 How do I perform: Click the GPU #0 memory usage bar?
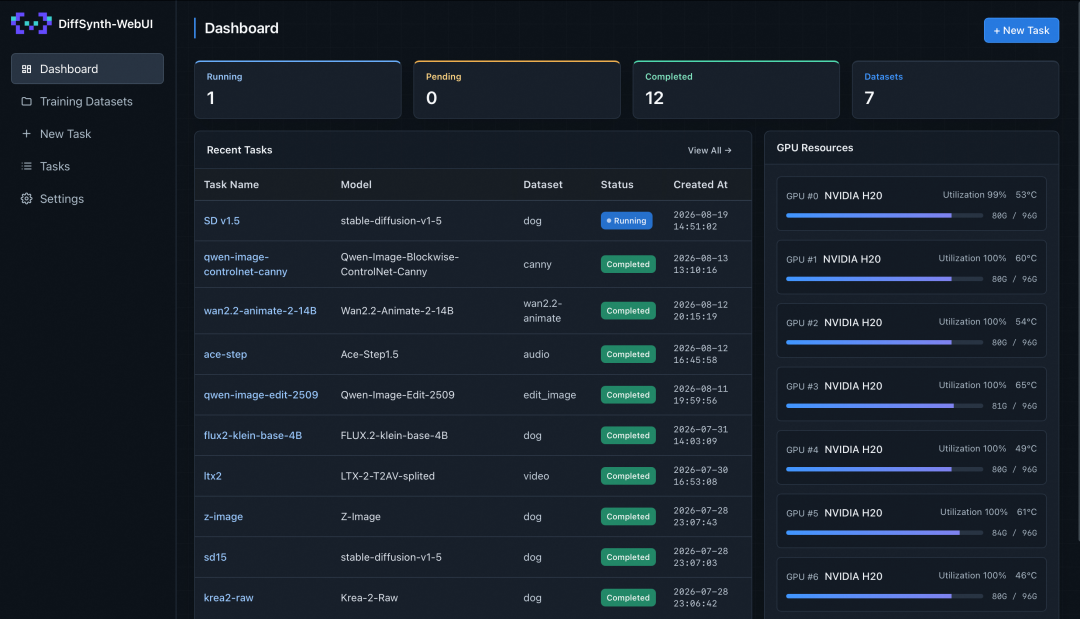coord(884,216)
